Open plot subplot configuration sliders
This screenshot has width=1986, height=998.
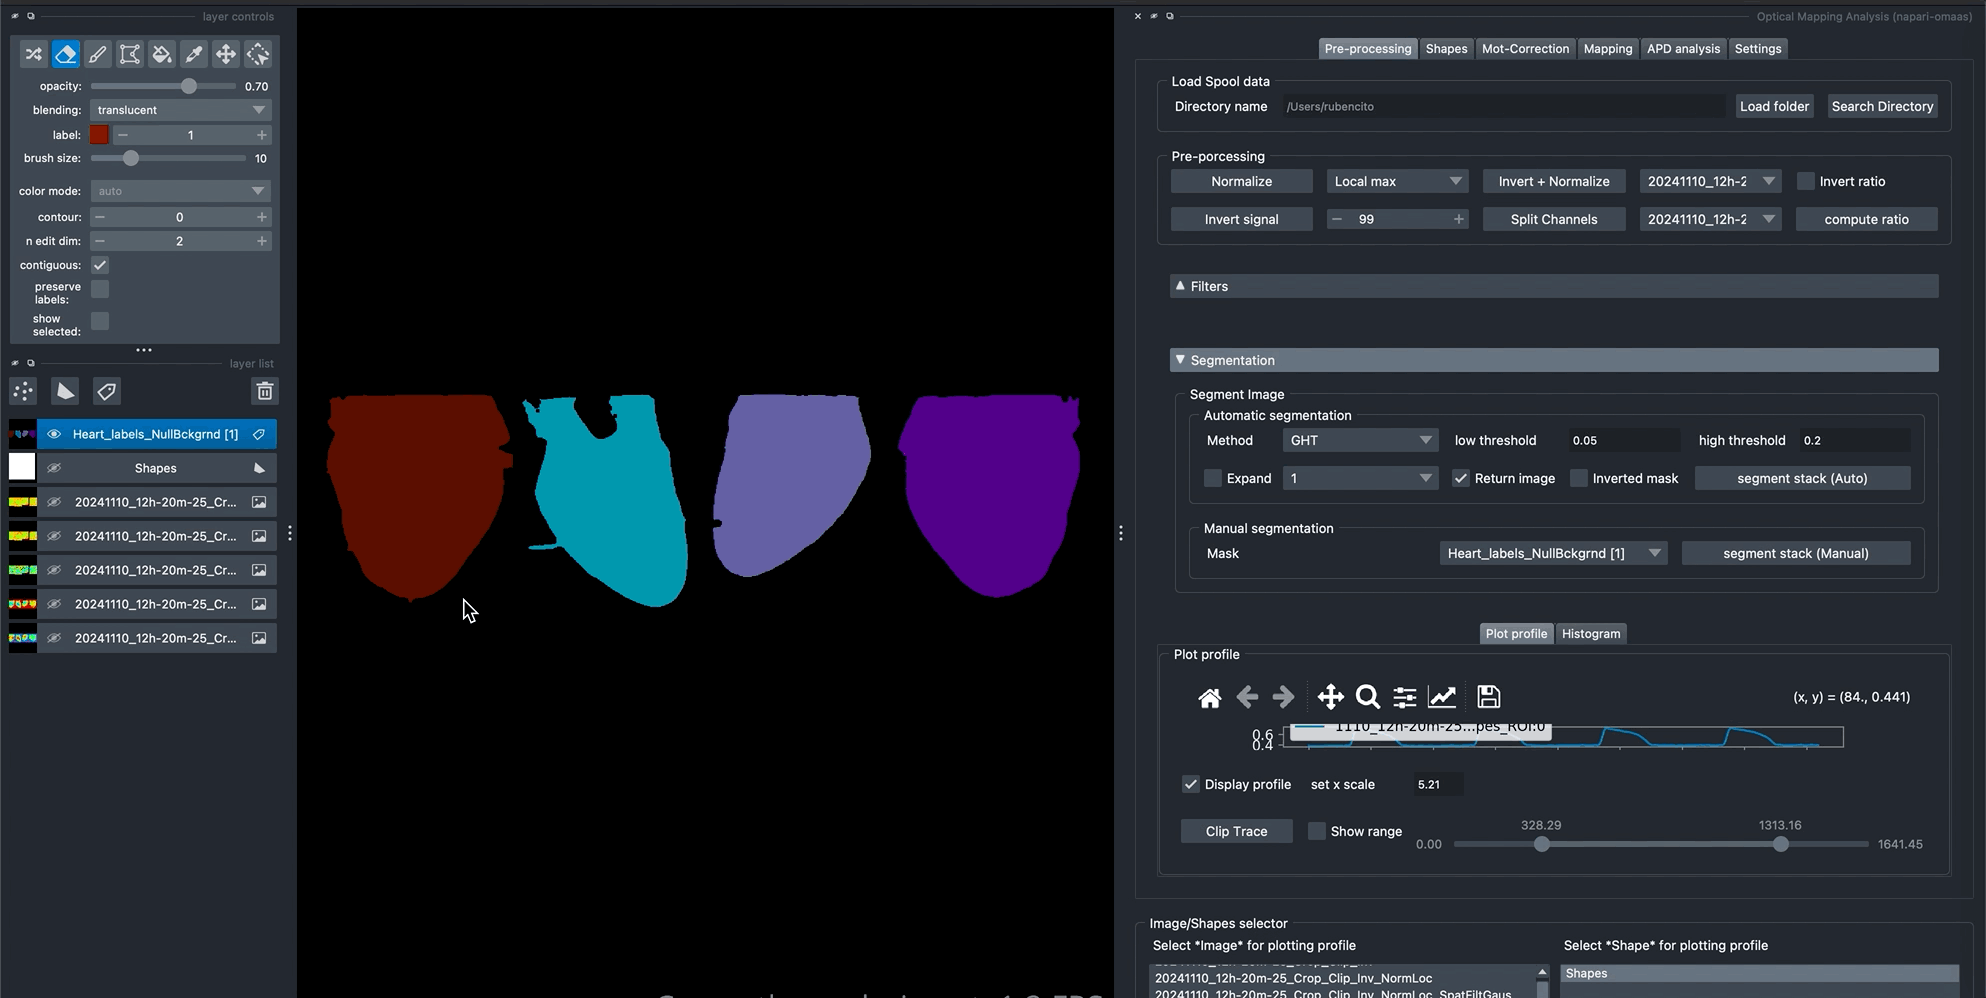[1405, 697]
